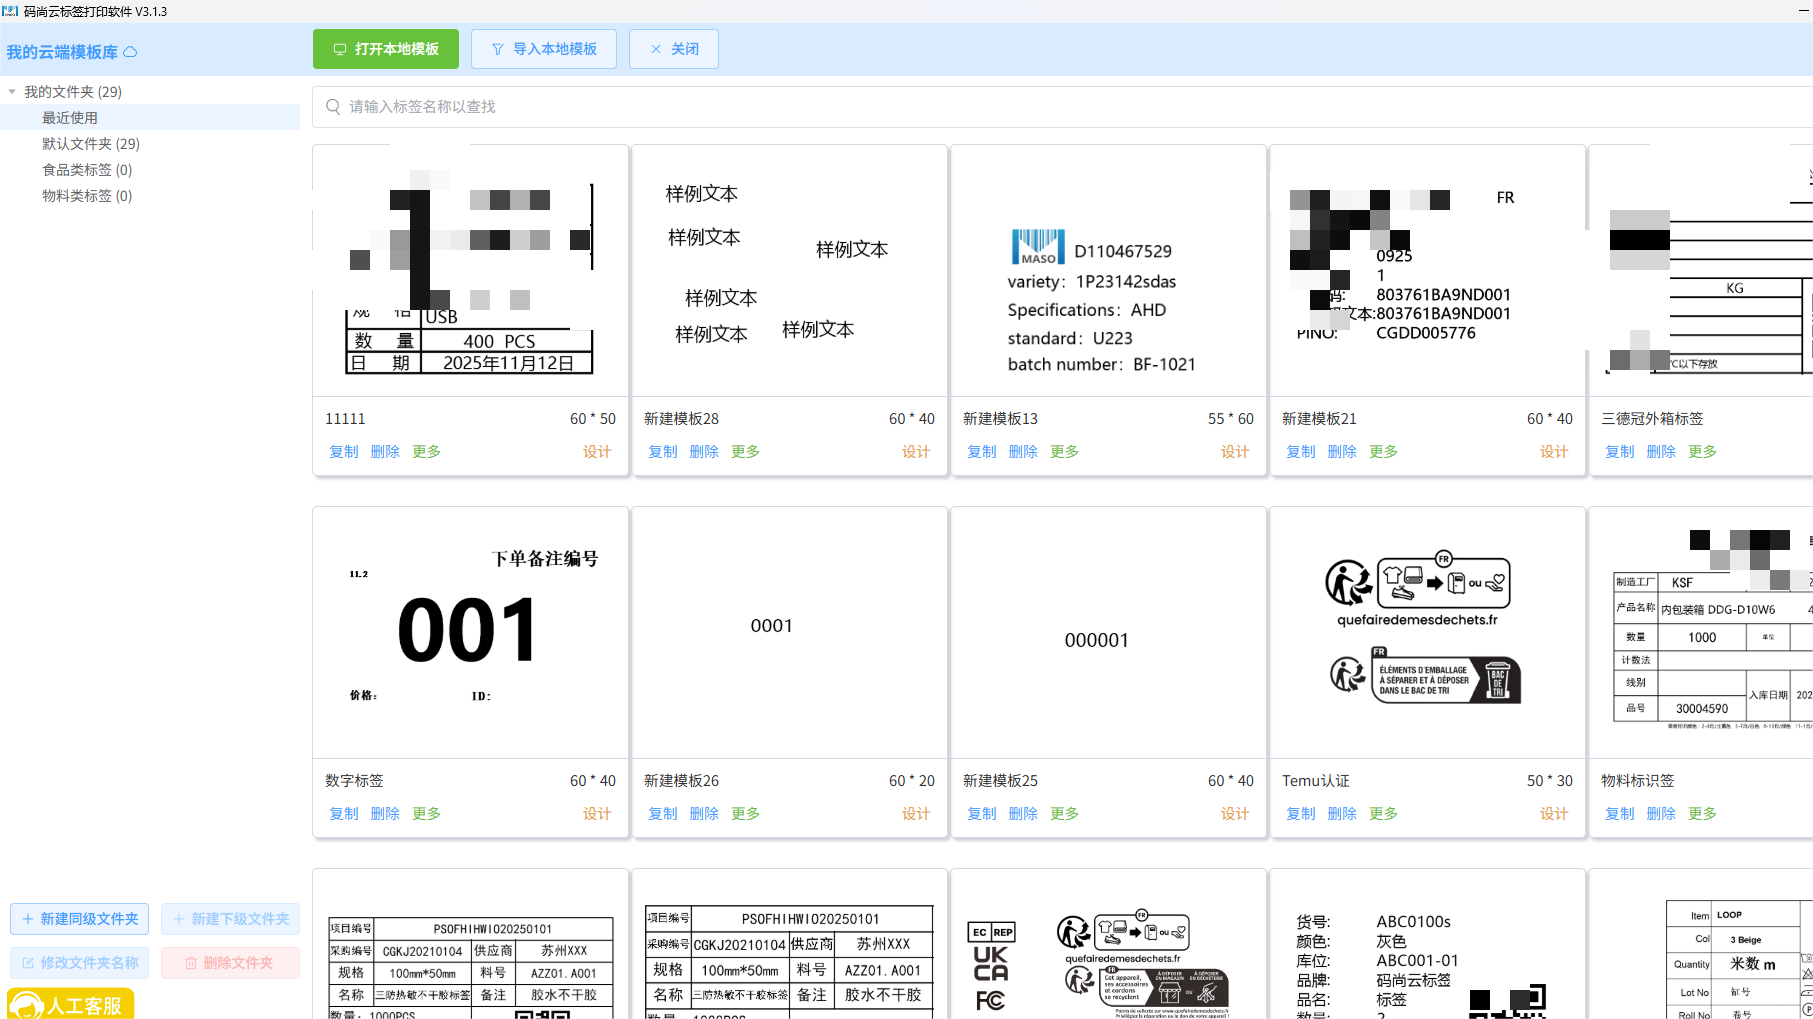The image size is (1813, 1019).
Task: Open the 人工客服 customer service badge
Action: [x=70, y=1004]
